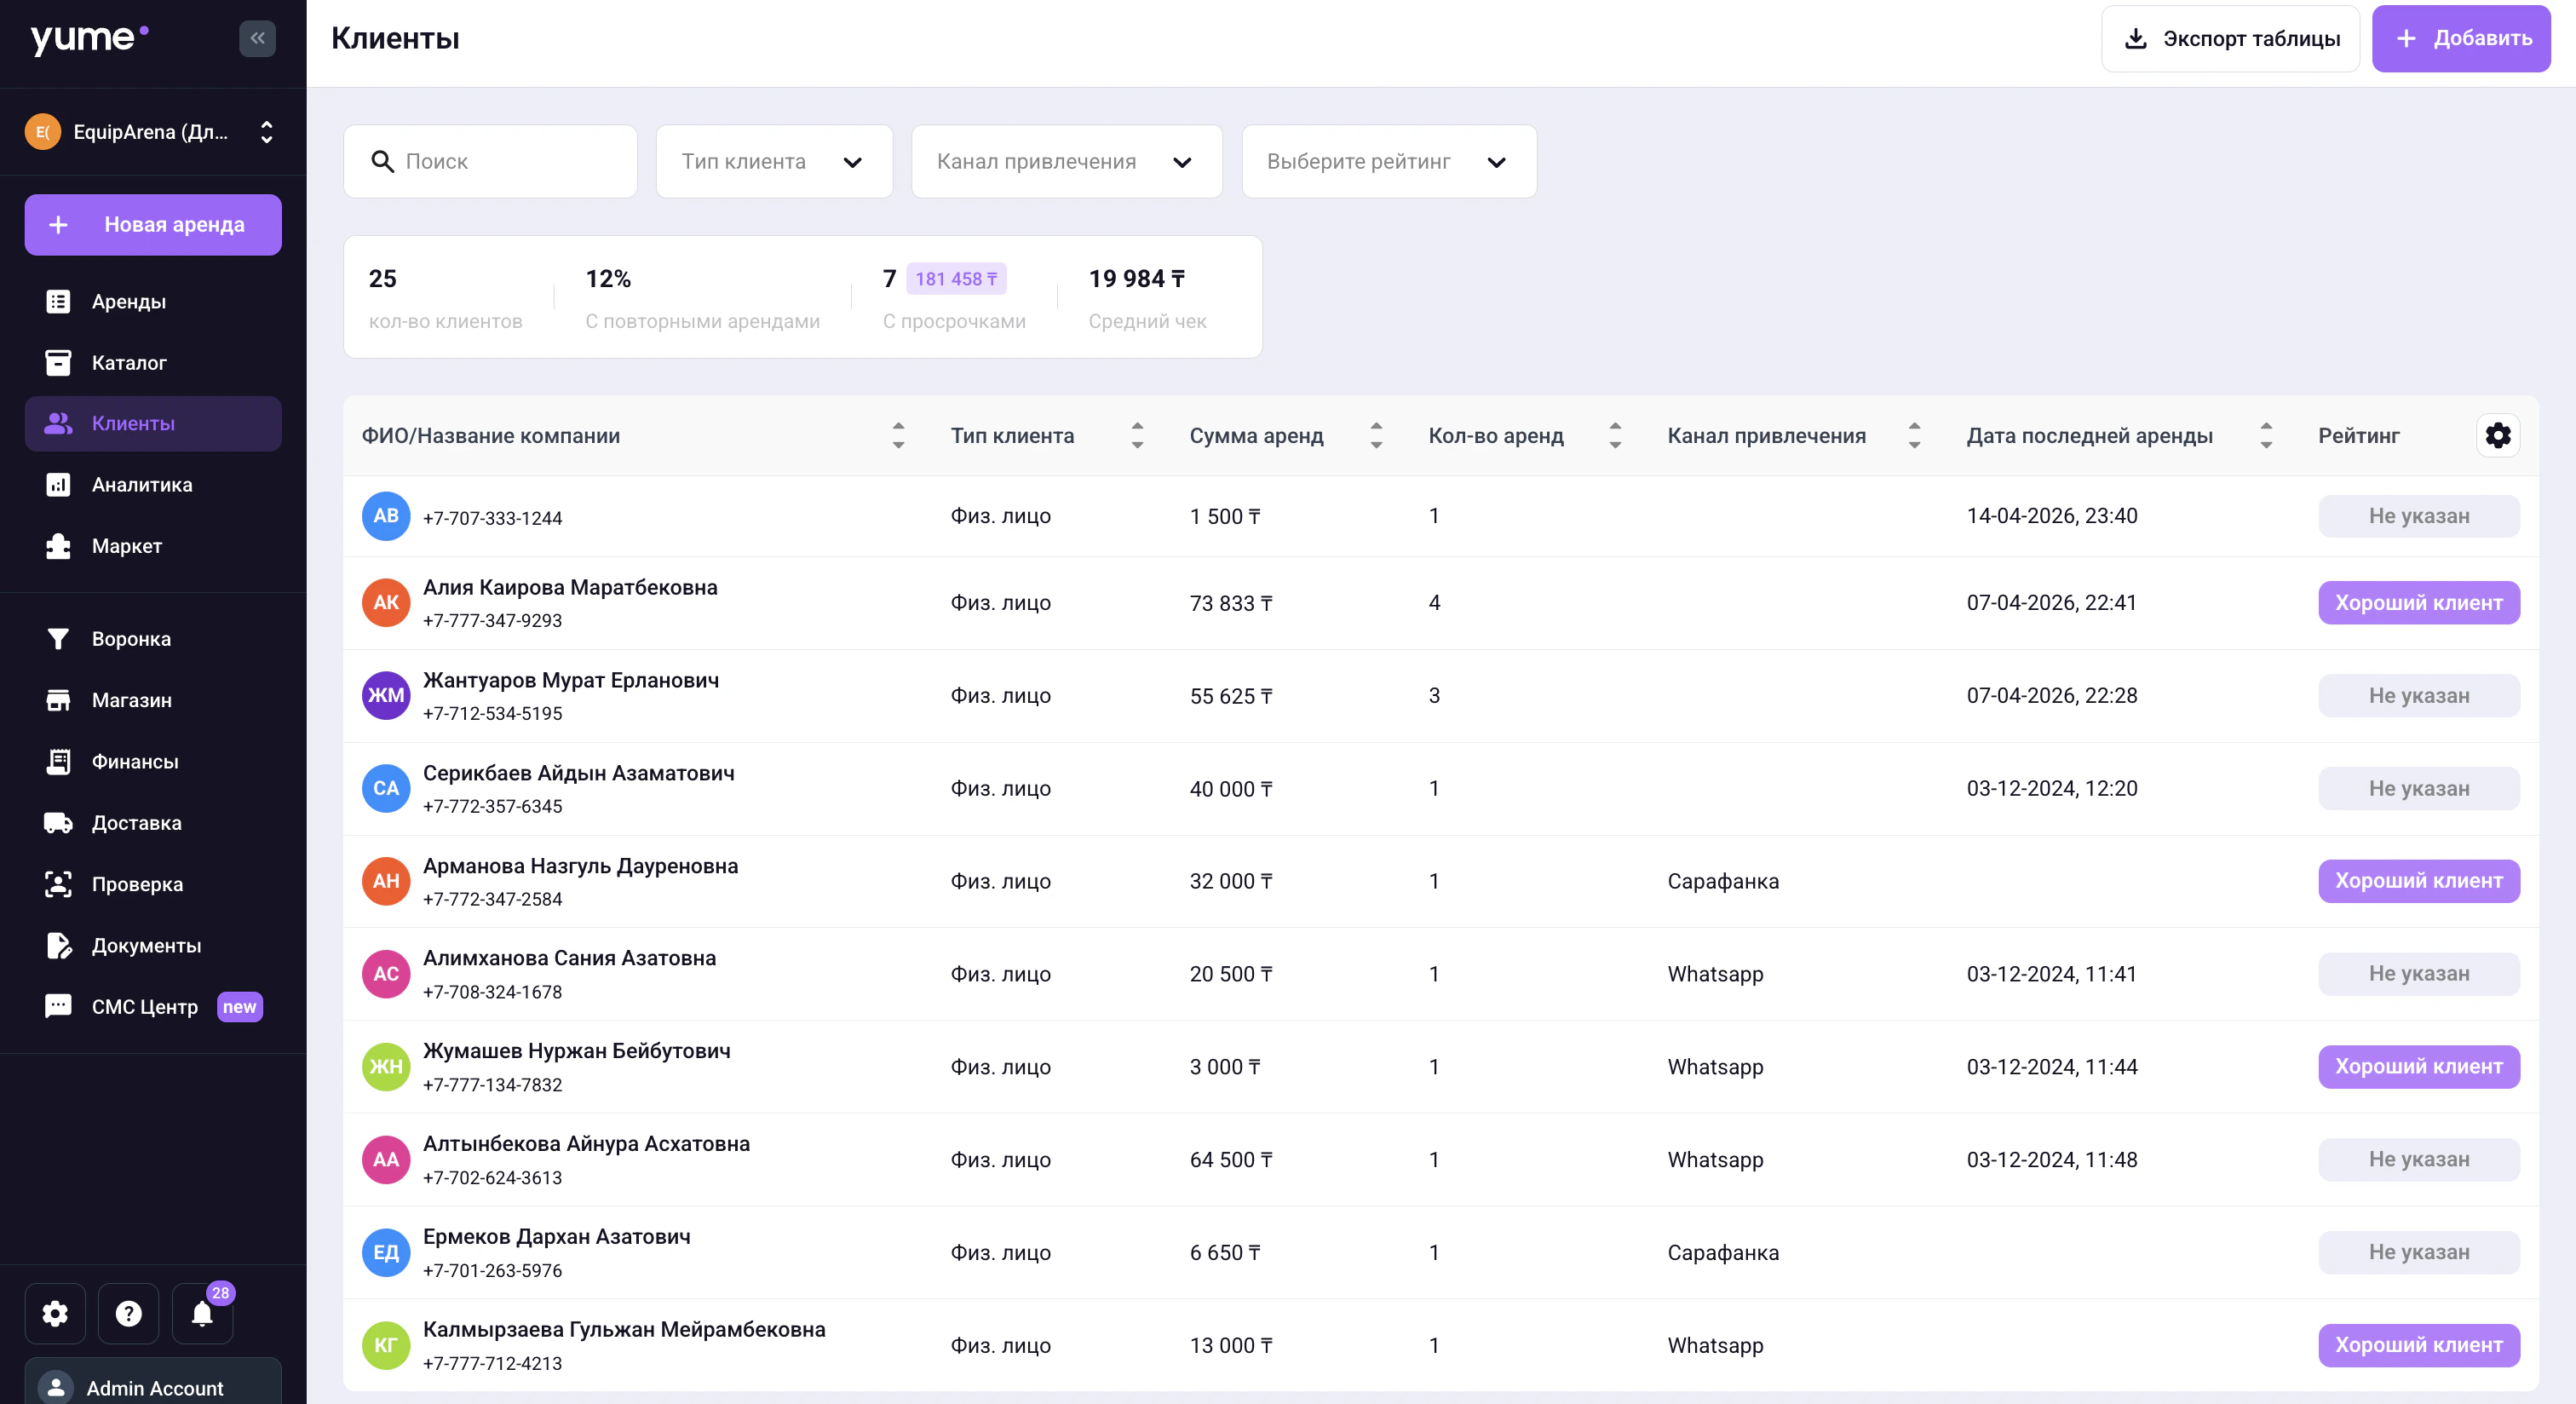This screenshot has height=1404, width=2576.
Task: Collapse the sidebar with double-chevron icon
Action: [x=257, y=38]
